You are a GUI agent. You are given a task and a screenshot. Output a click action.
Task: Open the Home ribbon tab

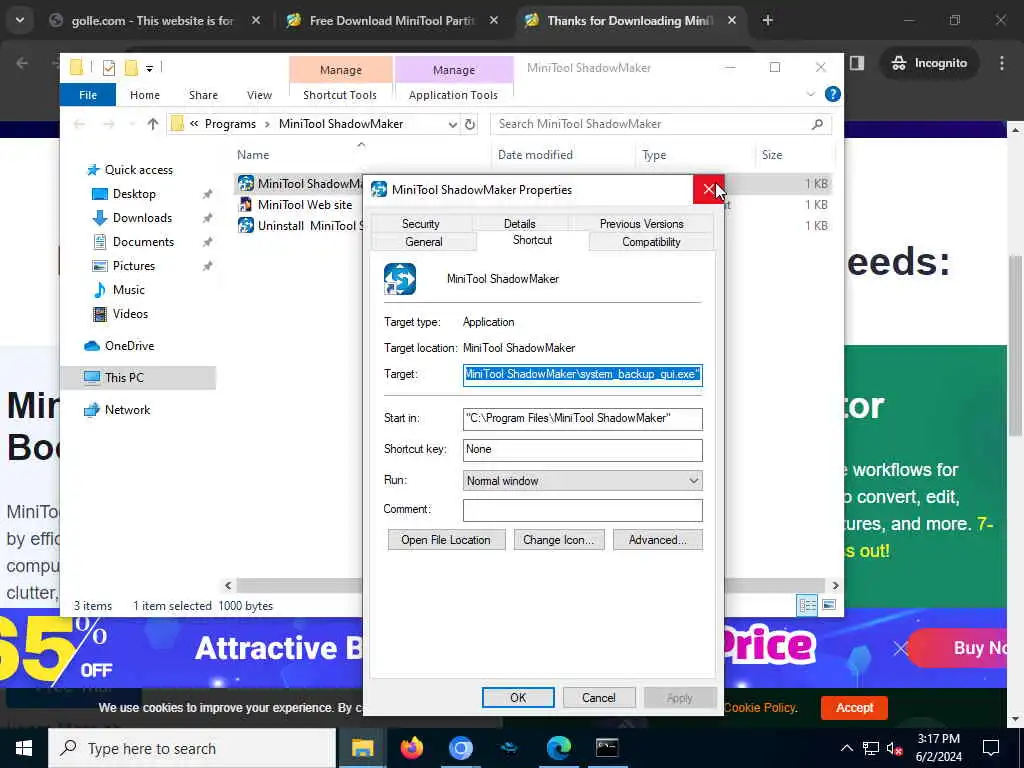click(x=144, y=95)
